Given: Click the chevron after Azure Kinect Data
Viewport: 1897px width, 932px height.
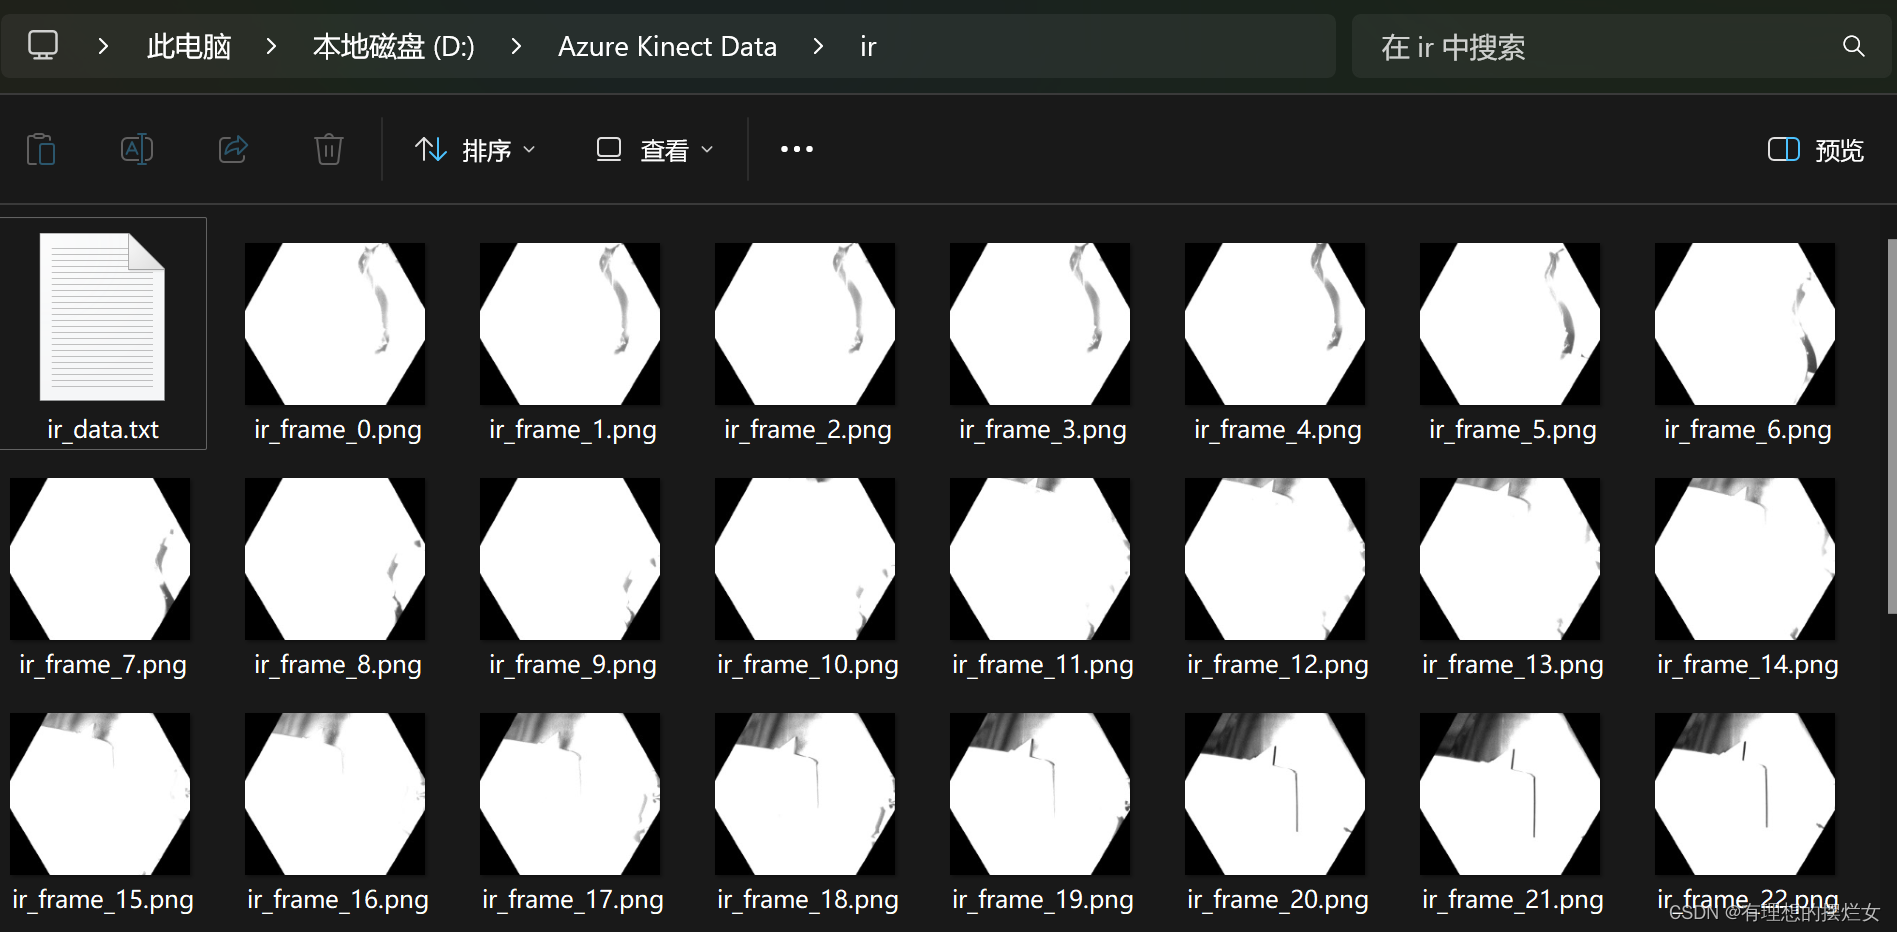Looking at the screenshot, I should [818, 46].
